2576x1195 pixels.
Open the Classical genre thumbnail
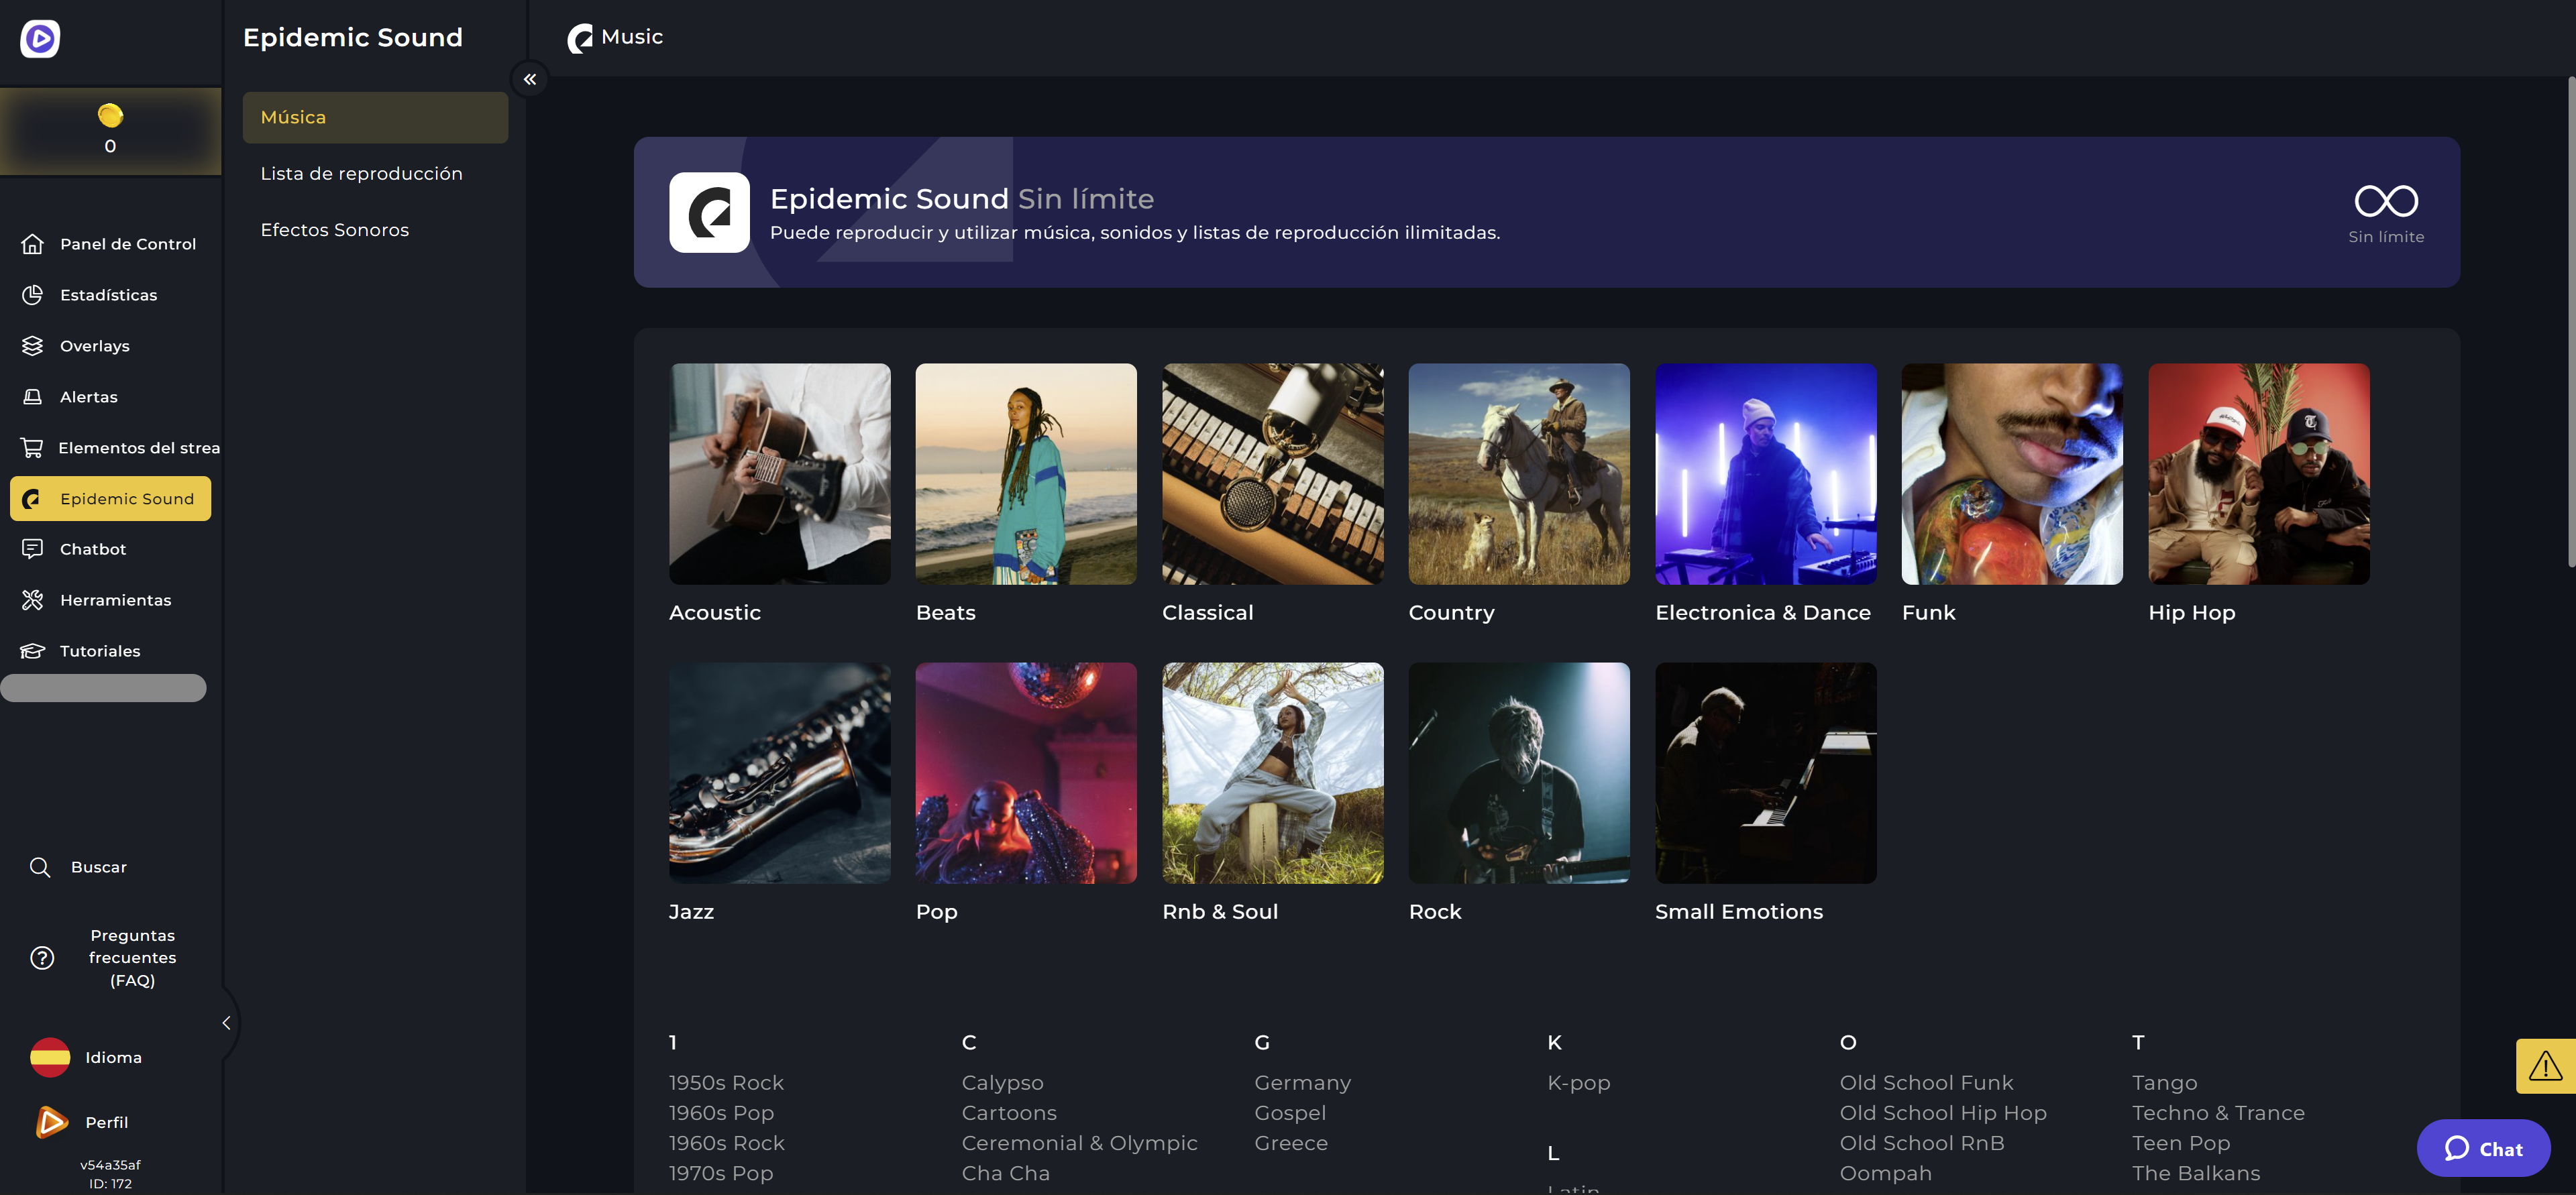pos(1272,474)
